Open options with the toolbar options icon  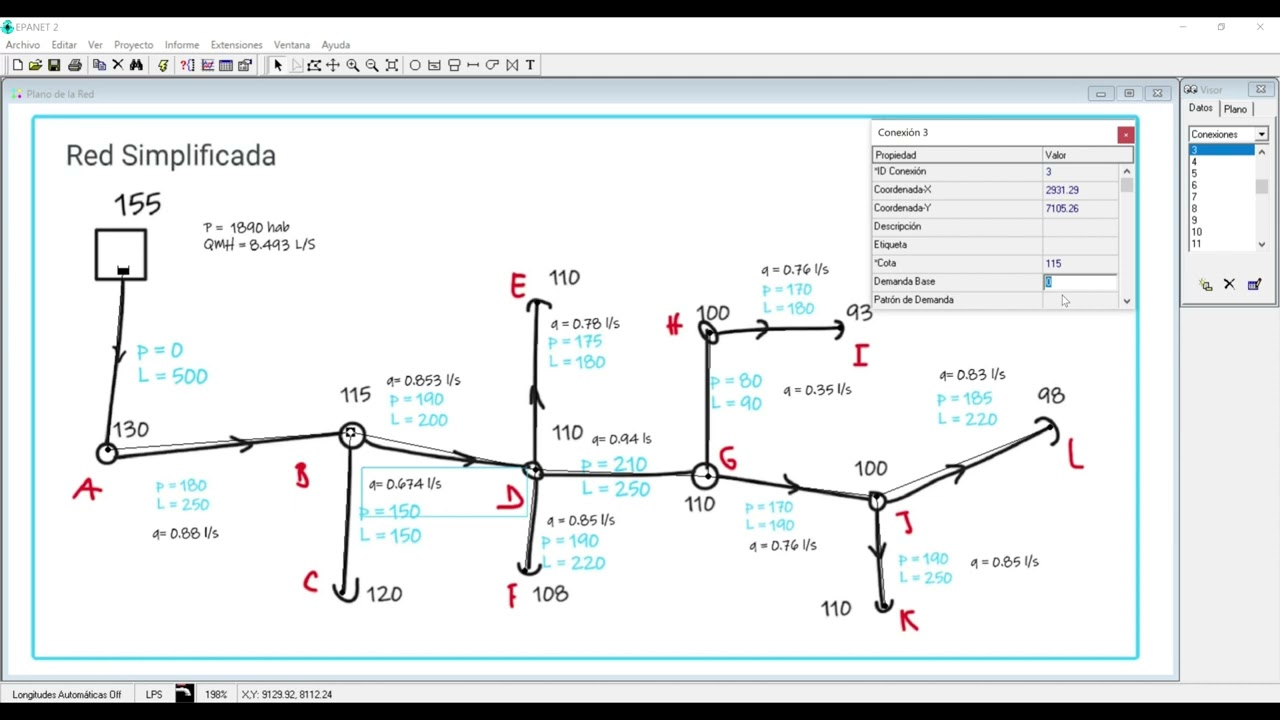click(x=245, y=65)
